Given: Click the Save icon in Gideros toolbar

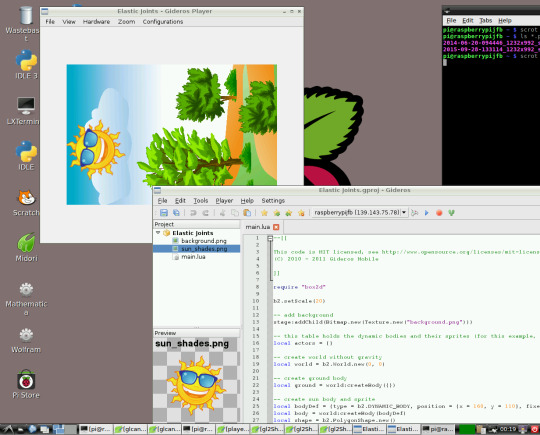Looking at the screenshot, I should (x=164, y=213).
